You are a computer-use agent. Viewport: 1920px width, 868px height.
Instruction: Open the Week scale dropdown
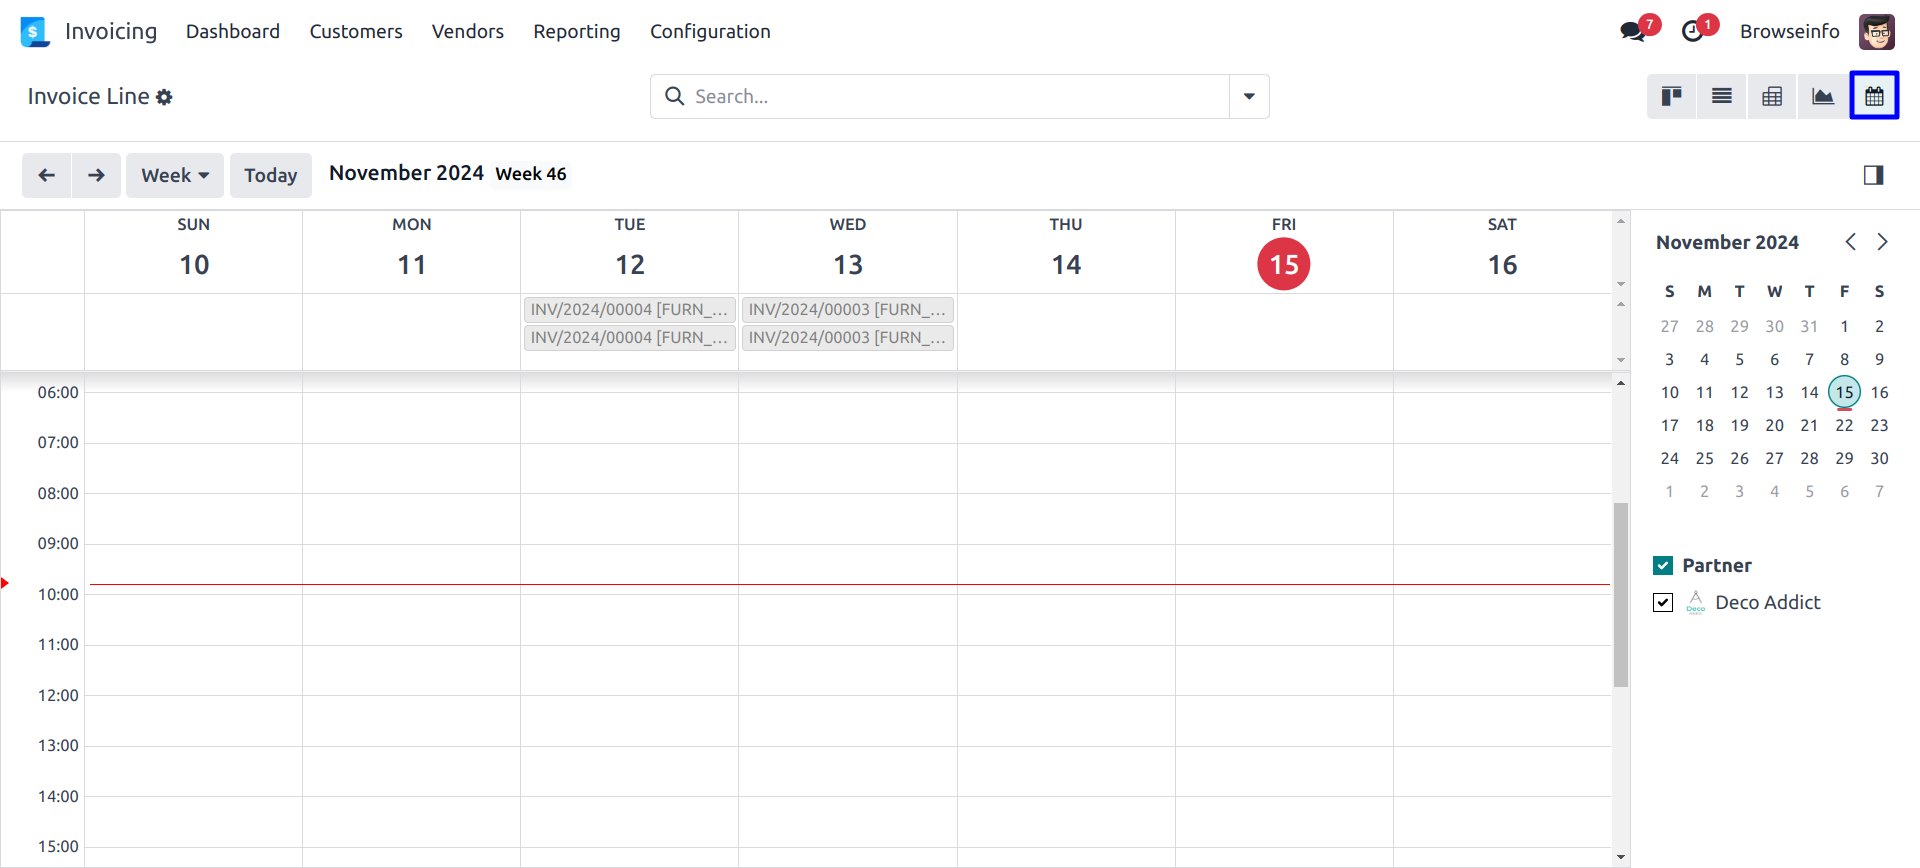pos(175,175)
